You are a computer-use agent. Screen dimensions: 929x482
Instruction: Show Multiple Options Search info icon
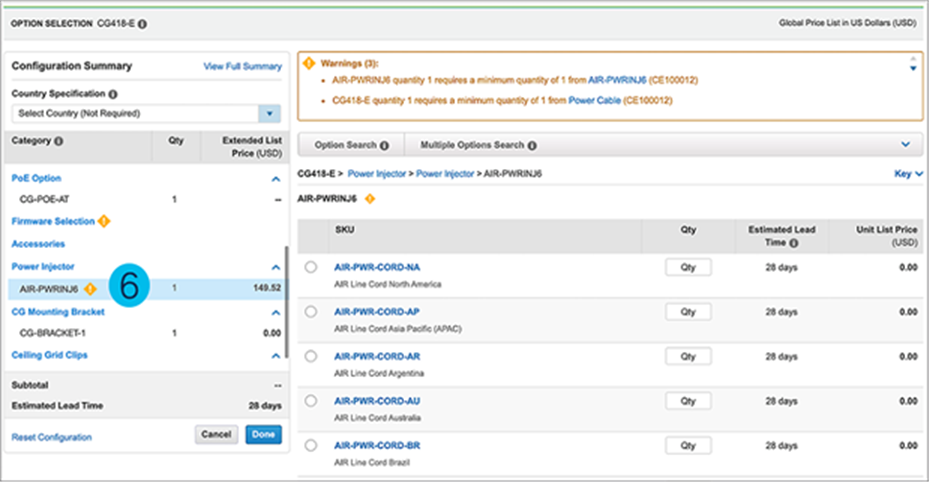[532, 146]
